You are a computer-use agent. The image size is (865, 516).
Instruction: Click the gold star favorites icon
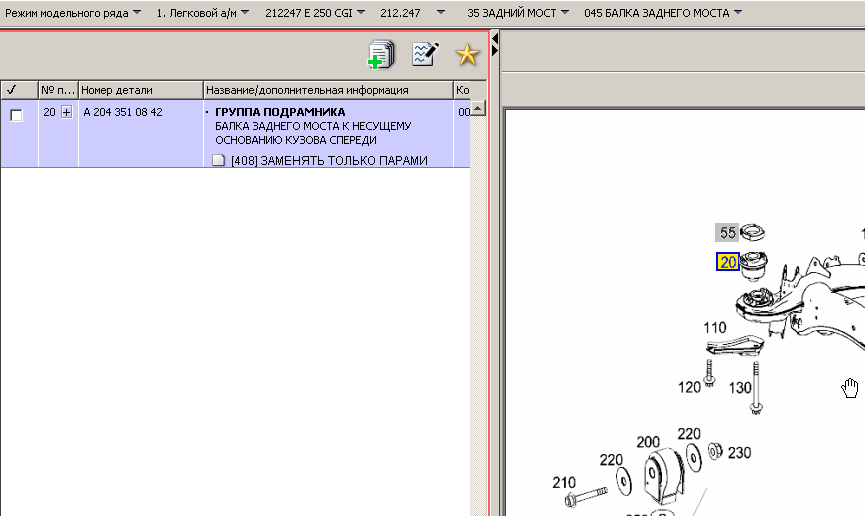pos(467,55)
